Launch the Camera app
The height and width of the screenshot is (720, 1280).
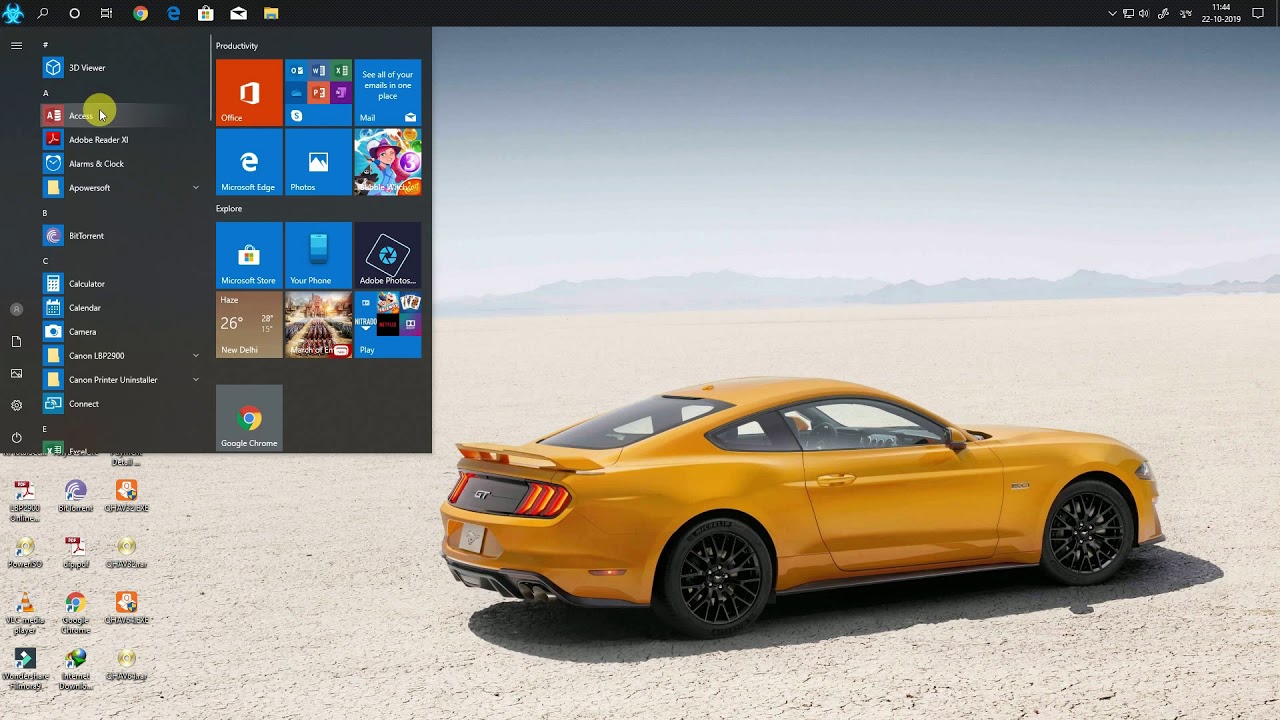(120, 332)
